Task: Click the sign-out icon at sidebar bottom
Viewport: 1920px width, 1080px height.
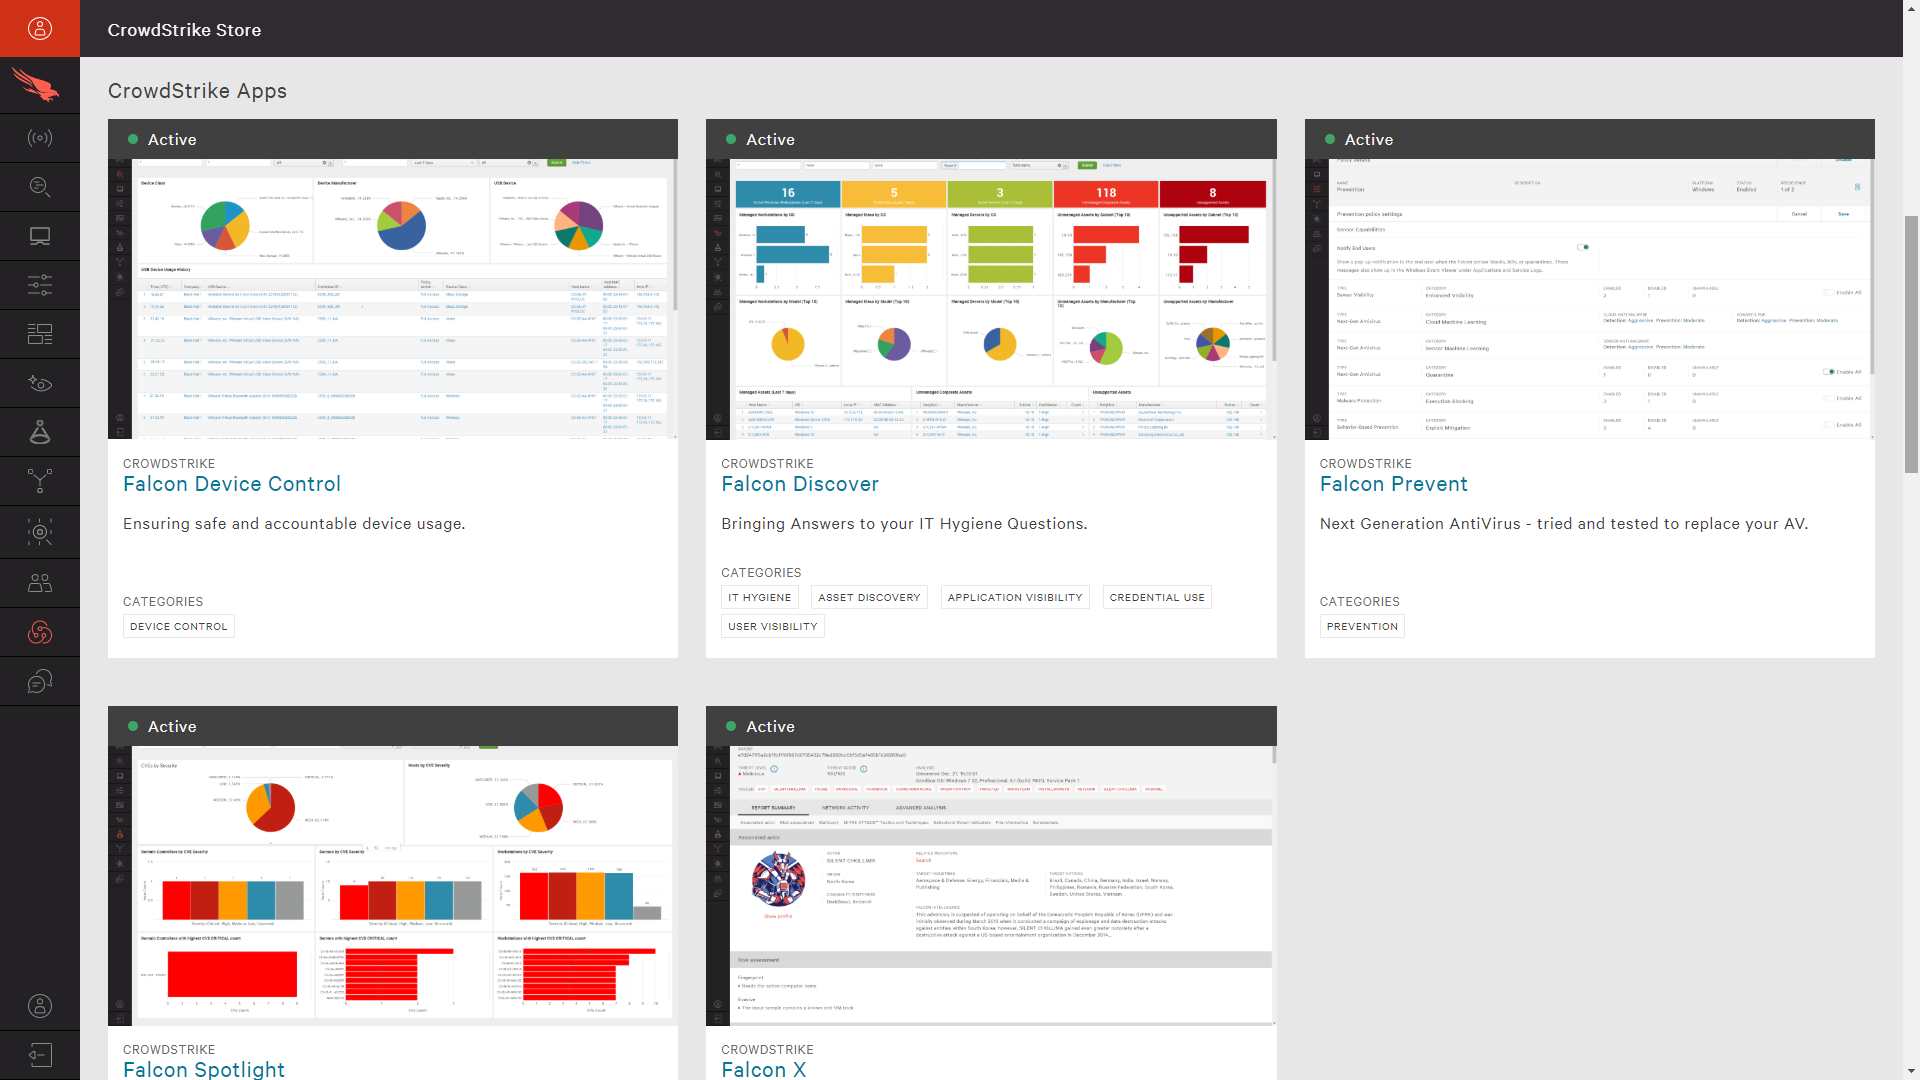Action: click(40, 1055)
